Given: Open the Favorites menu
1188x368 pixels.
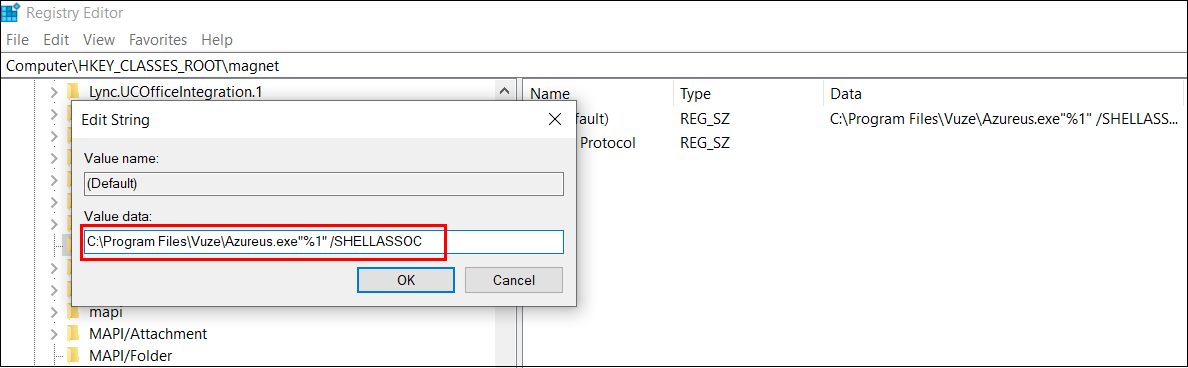Looking at the screenshot, I should (158, 40).
